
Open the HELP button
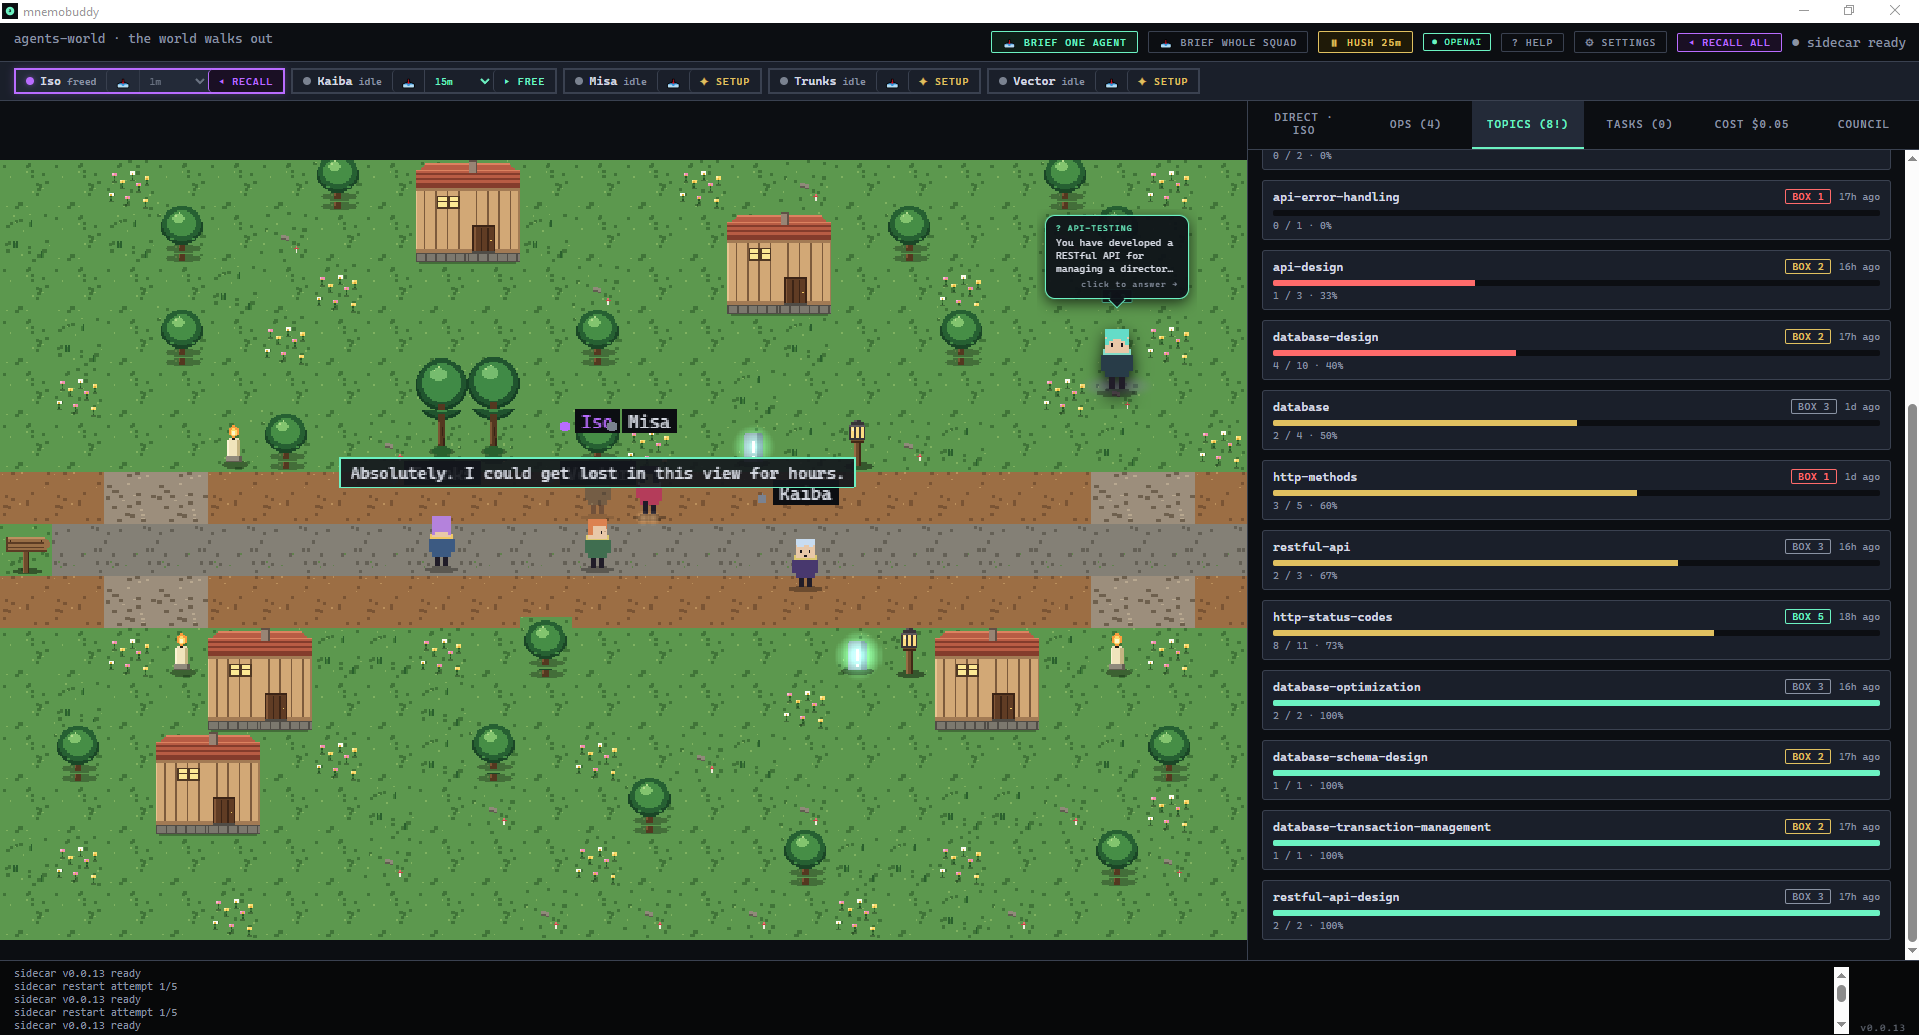[x=1532, y=43]
